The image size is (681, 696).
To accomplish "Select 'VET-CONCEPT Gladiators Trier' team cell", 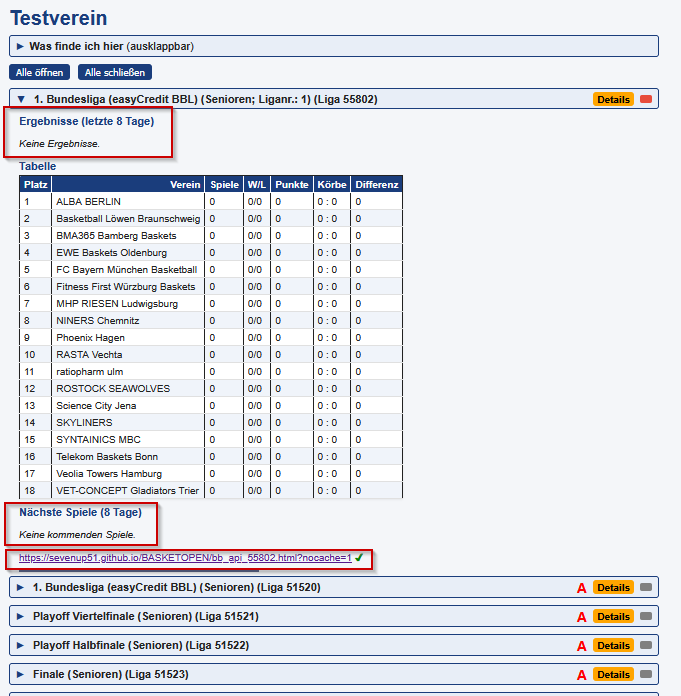I will pyautogui.click(x=128, y=490).
